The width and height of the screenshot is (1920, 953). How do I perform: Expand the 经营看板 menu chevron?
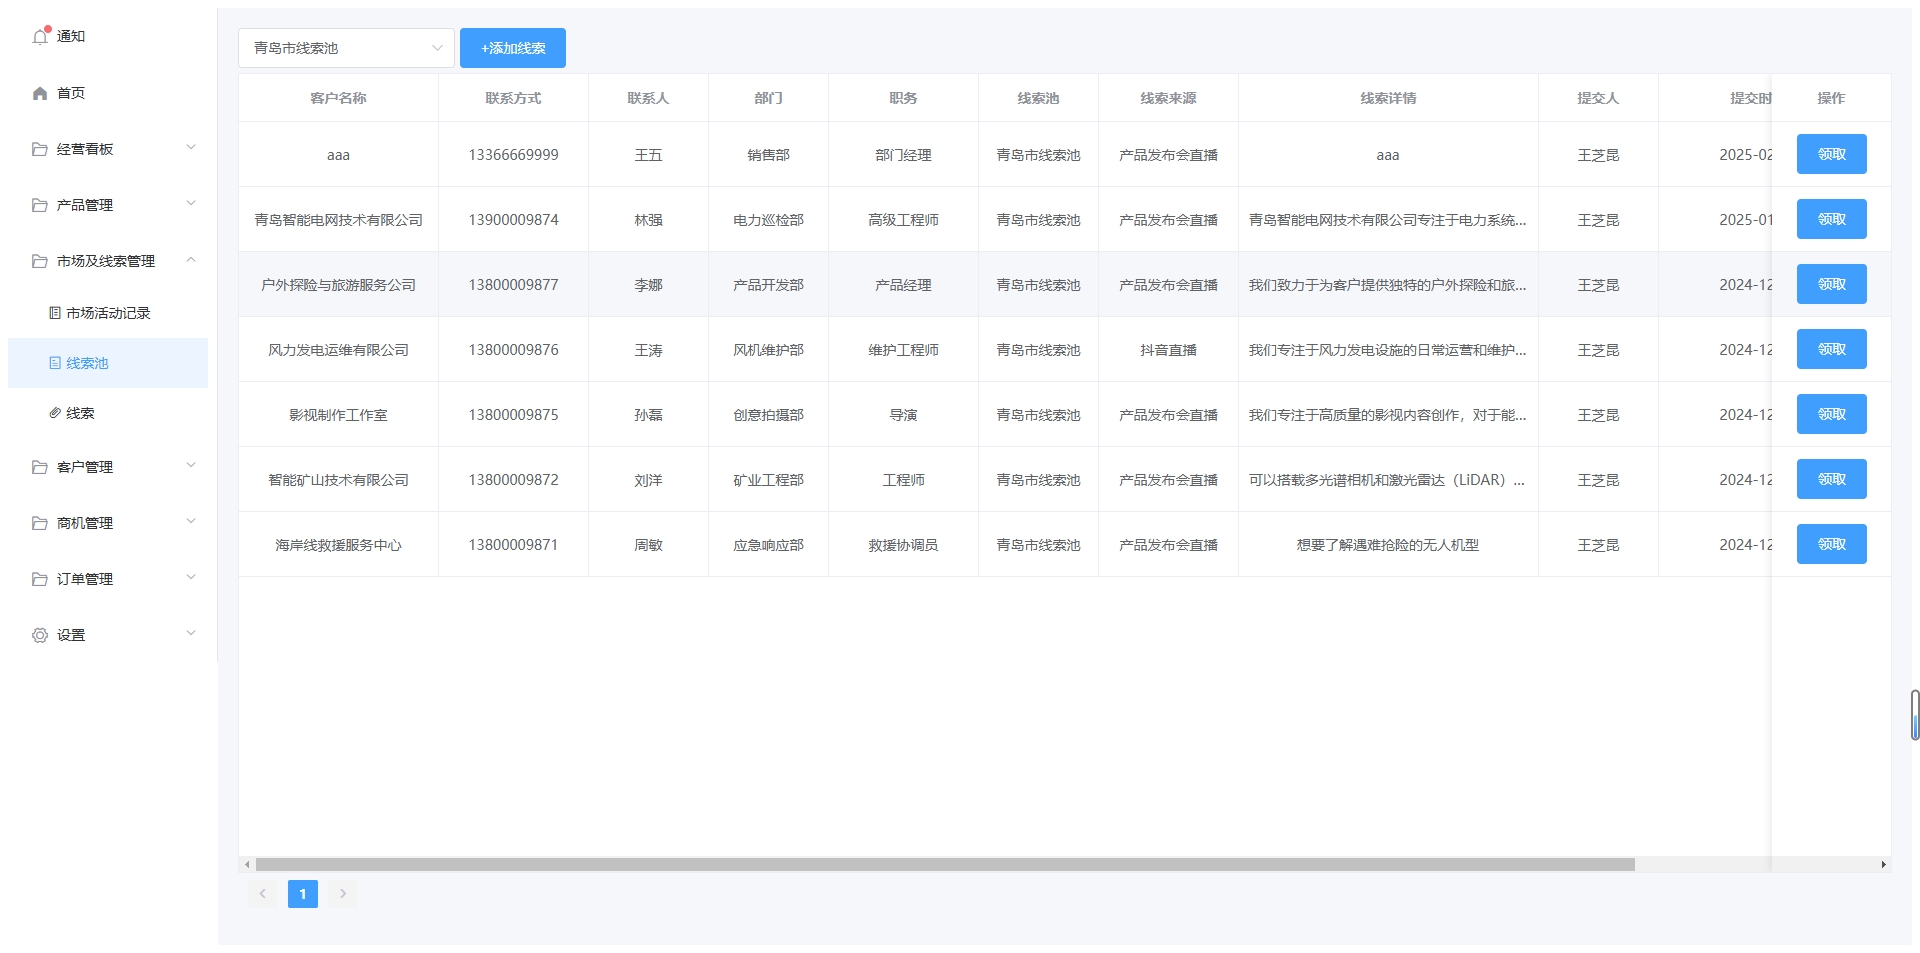[x=191, y=148]
